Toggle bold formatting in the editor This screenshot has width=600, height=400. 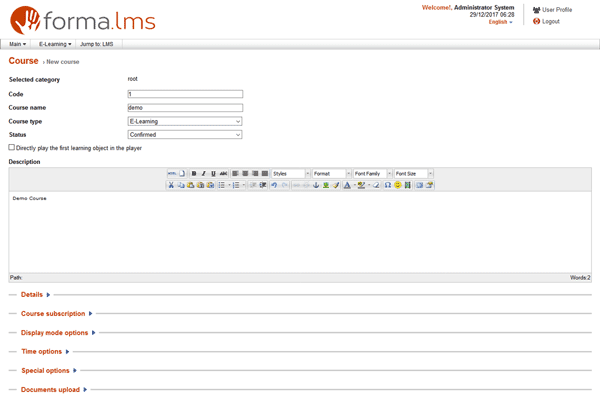pos(194,174)
